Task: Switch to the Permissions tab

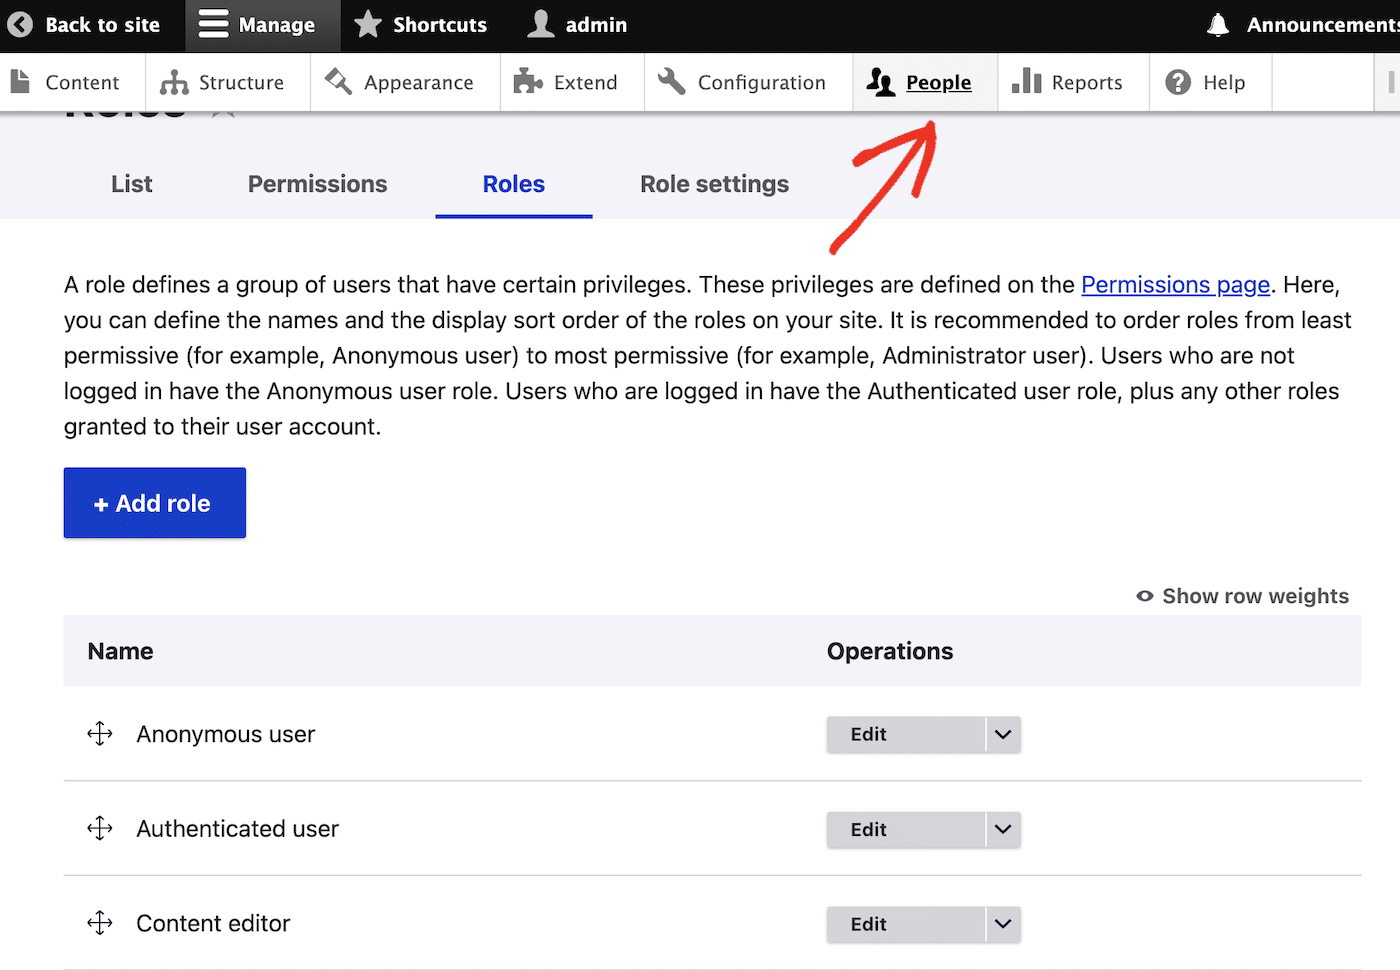Action: coord(317,184)
